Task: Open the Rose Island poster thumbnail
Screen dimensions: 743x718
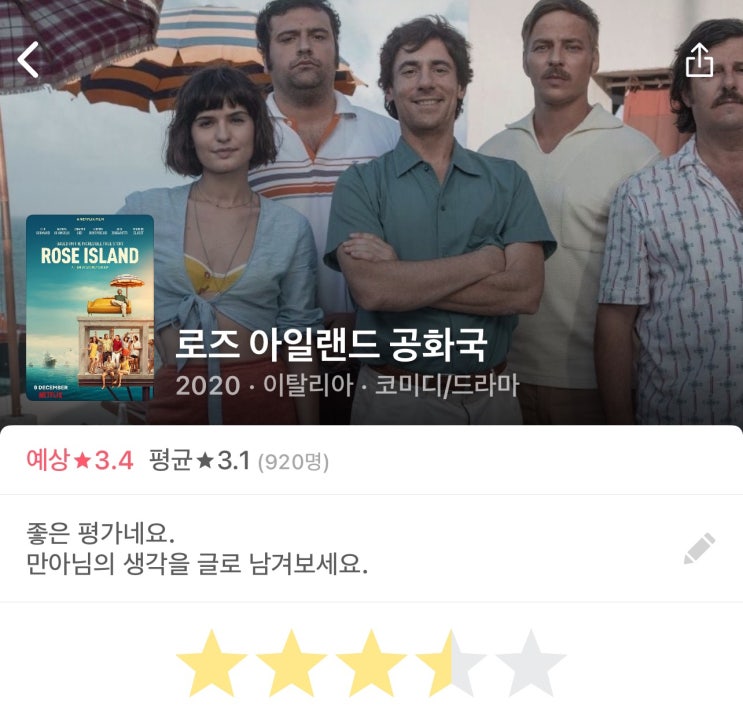Action: [x=90, y=308]
